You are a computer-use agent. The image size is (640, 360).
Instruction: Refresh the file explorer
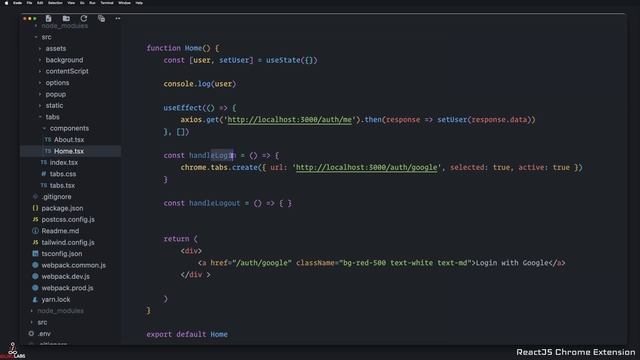84,18
